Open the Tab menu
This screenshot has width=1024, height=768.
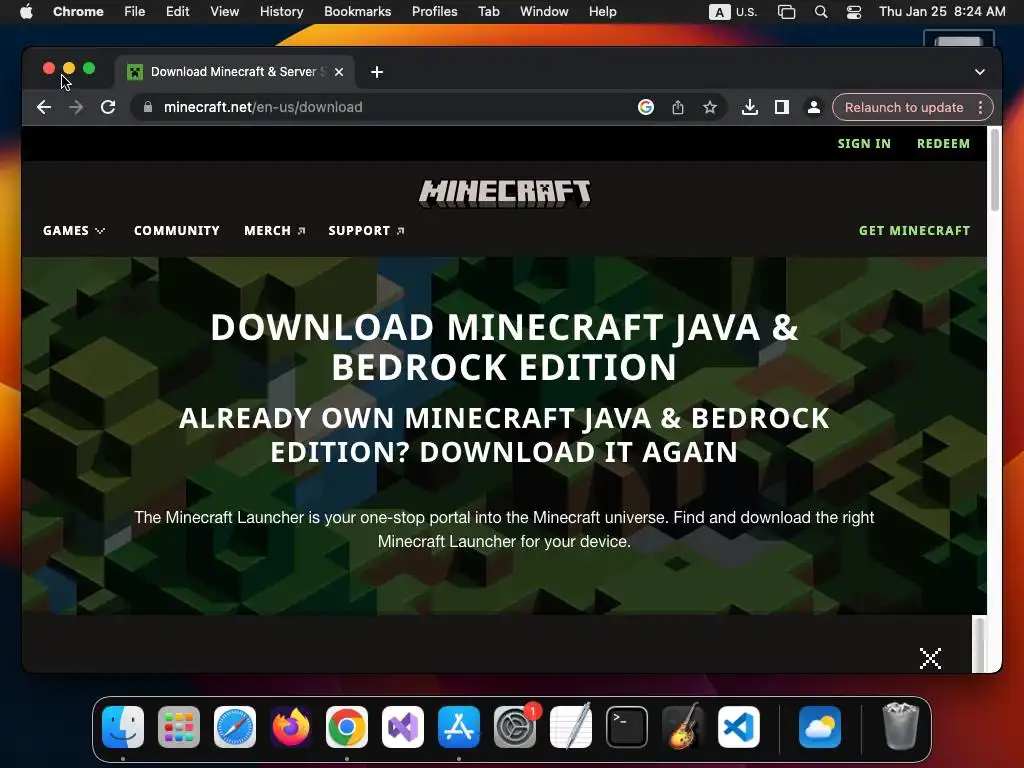[488, 12]
